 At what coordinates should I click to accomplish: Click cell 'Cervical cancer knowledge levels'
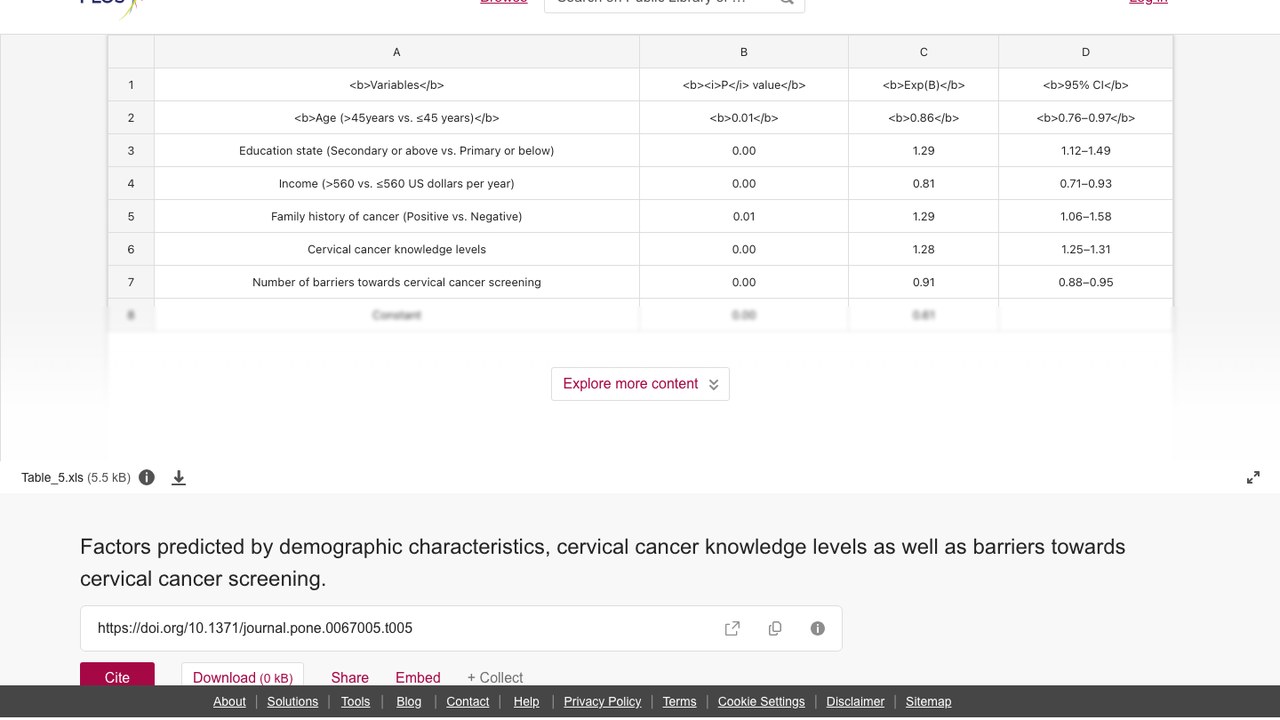[x=397, y=249]
